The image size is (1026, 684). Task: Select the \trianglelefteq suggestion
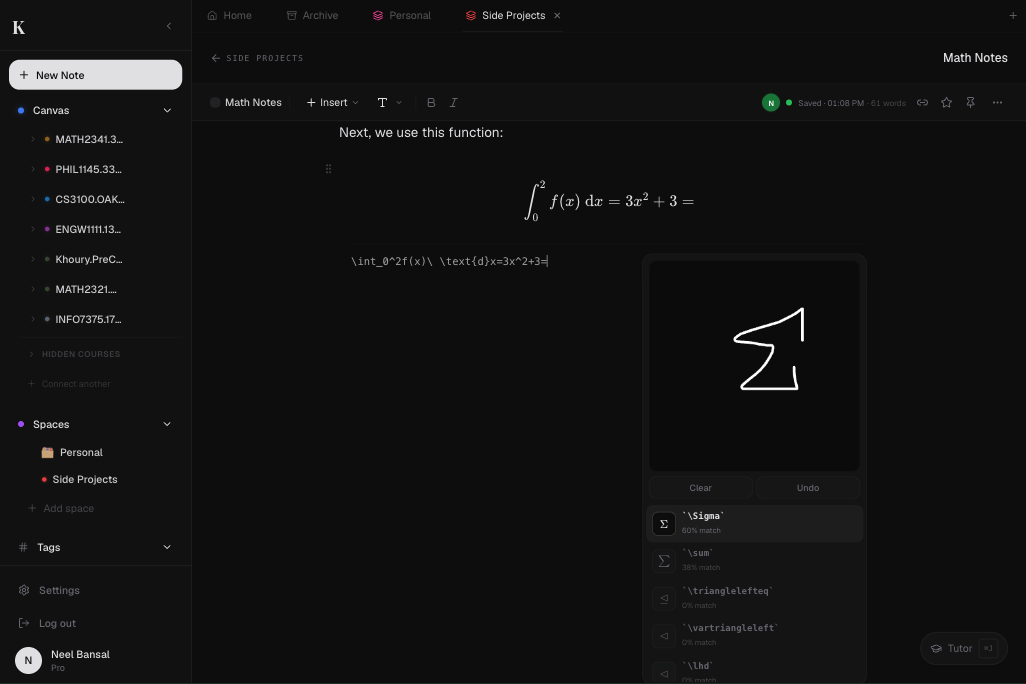pyautogui.click(x=754, y=598)
